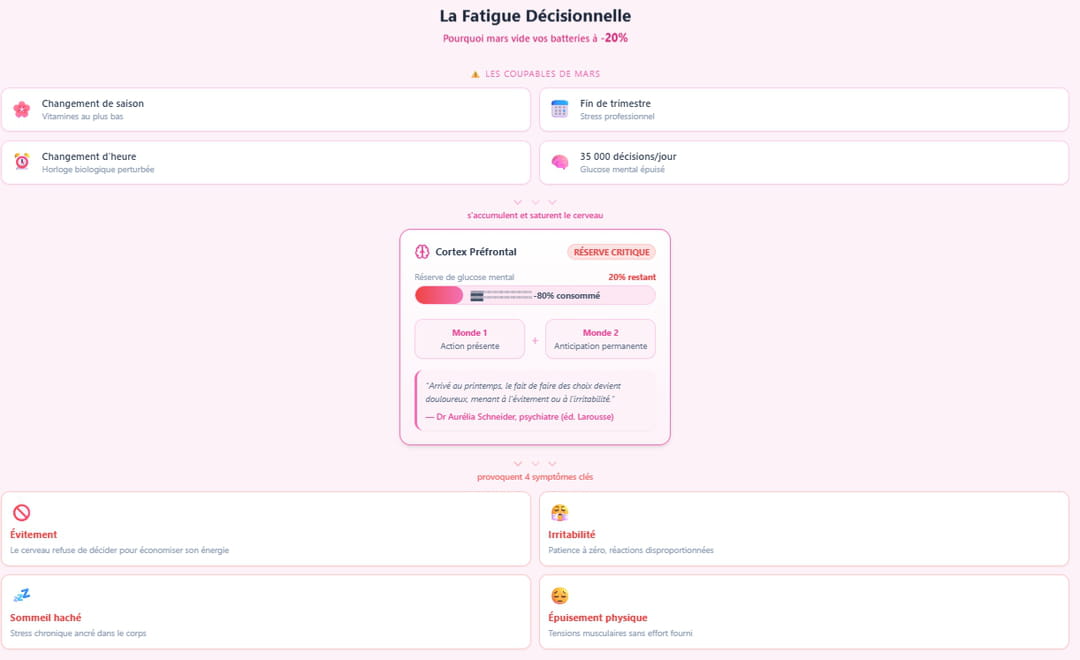This screenshot has width=1080, height=660.
Task: Click the calendar icon for Fin de trimestre
Action: [560, 109]
